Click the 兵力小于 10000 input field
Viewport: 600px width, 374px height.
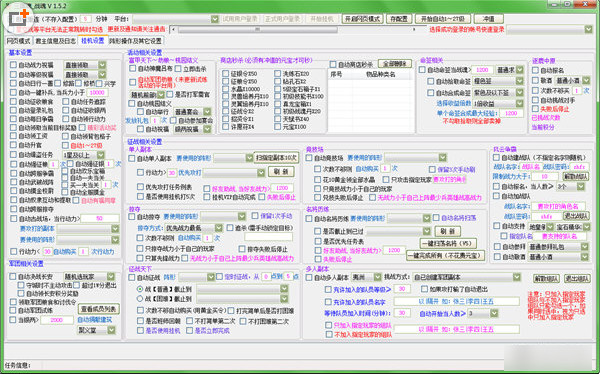coord(98,93)
